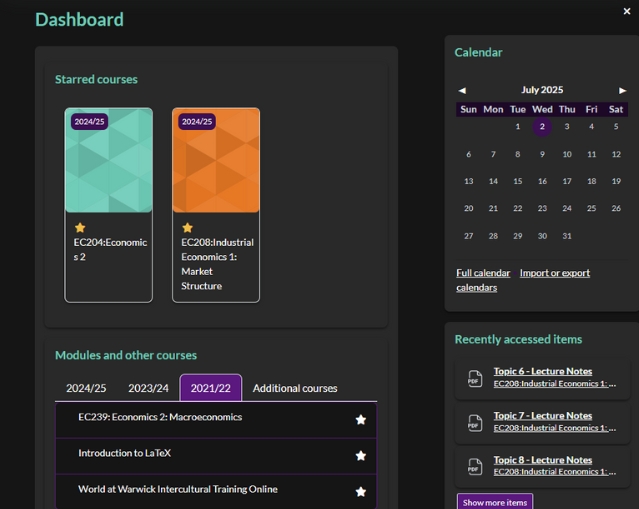Image resolution: width=639 pixels, height=509 pixels.
Task: Open the Full calendar link
Action: [483, 273]
